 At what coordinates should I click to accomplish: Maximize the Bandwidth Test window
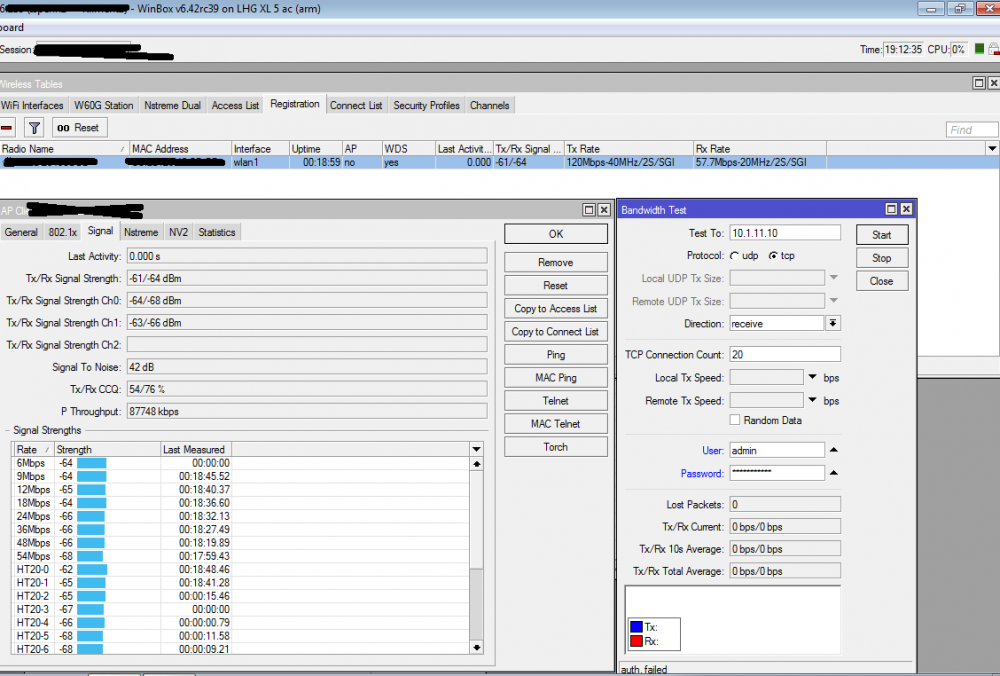890,210
